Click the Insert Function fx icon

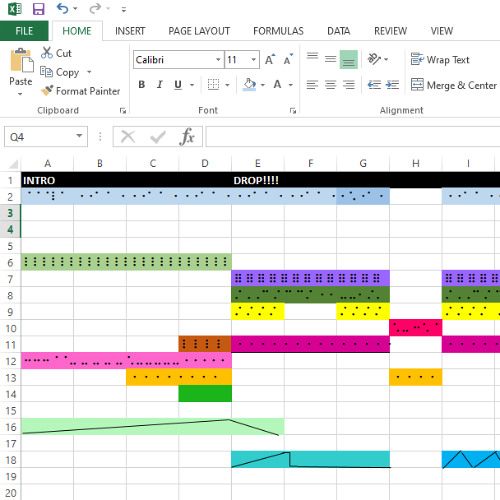click(x=187, y=137)
